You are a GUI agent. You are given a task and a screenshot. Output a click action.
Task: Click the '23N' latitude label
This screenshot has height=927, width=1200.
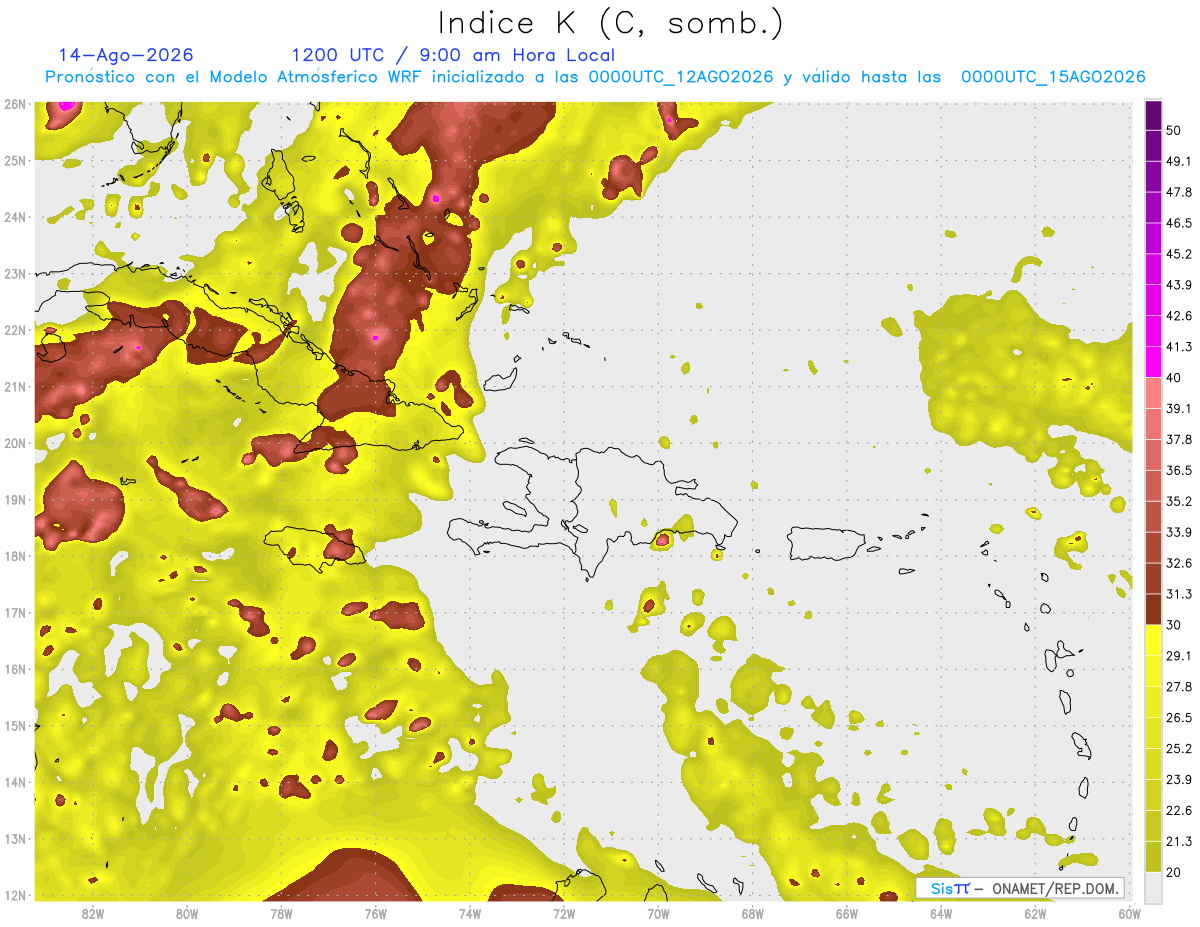coord(14,273)
